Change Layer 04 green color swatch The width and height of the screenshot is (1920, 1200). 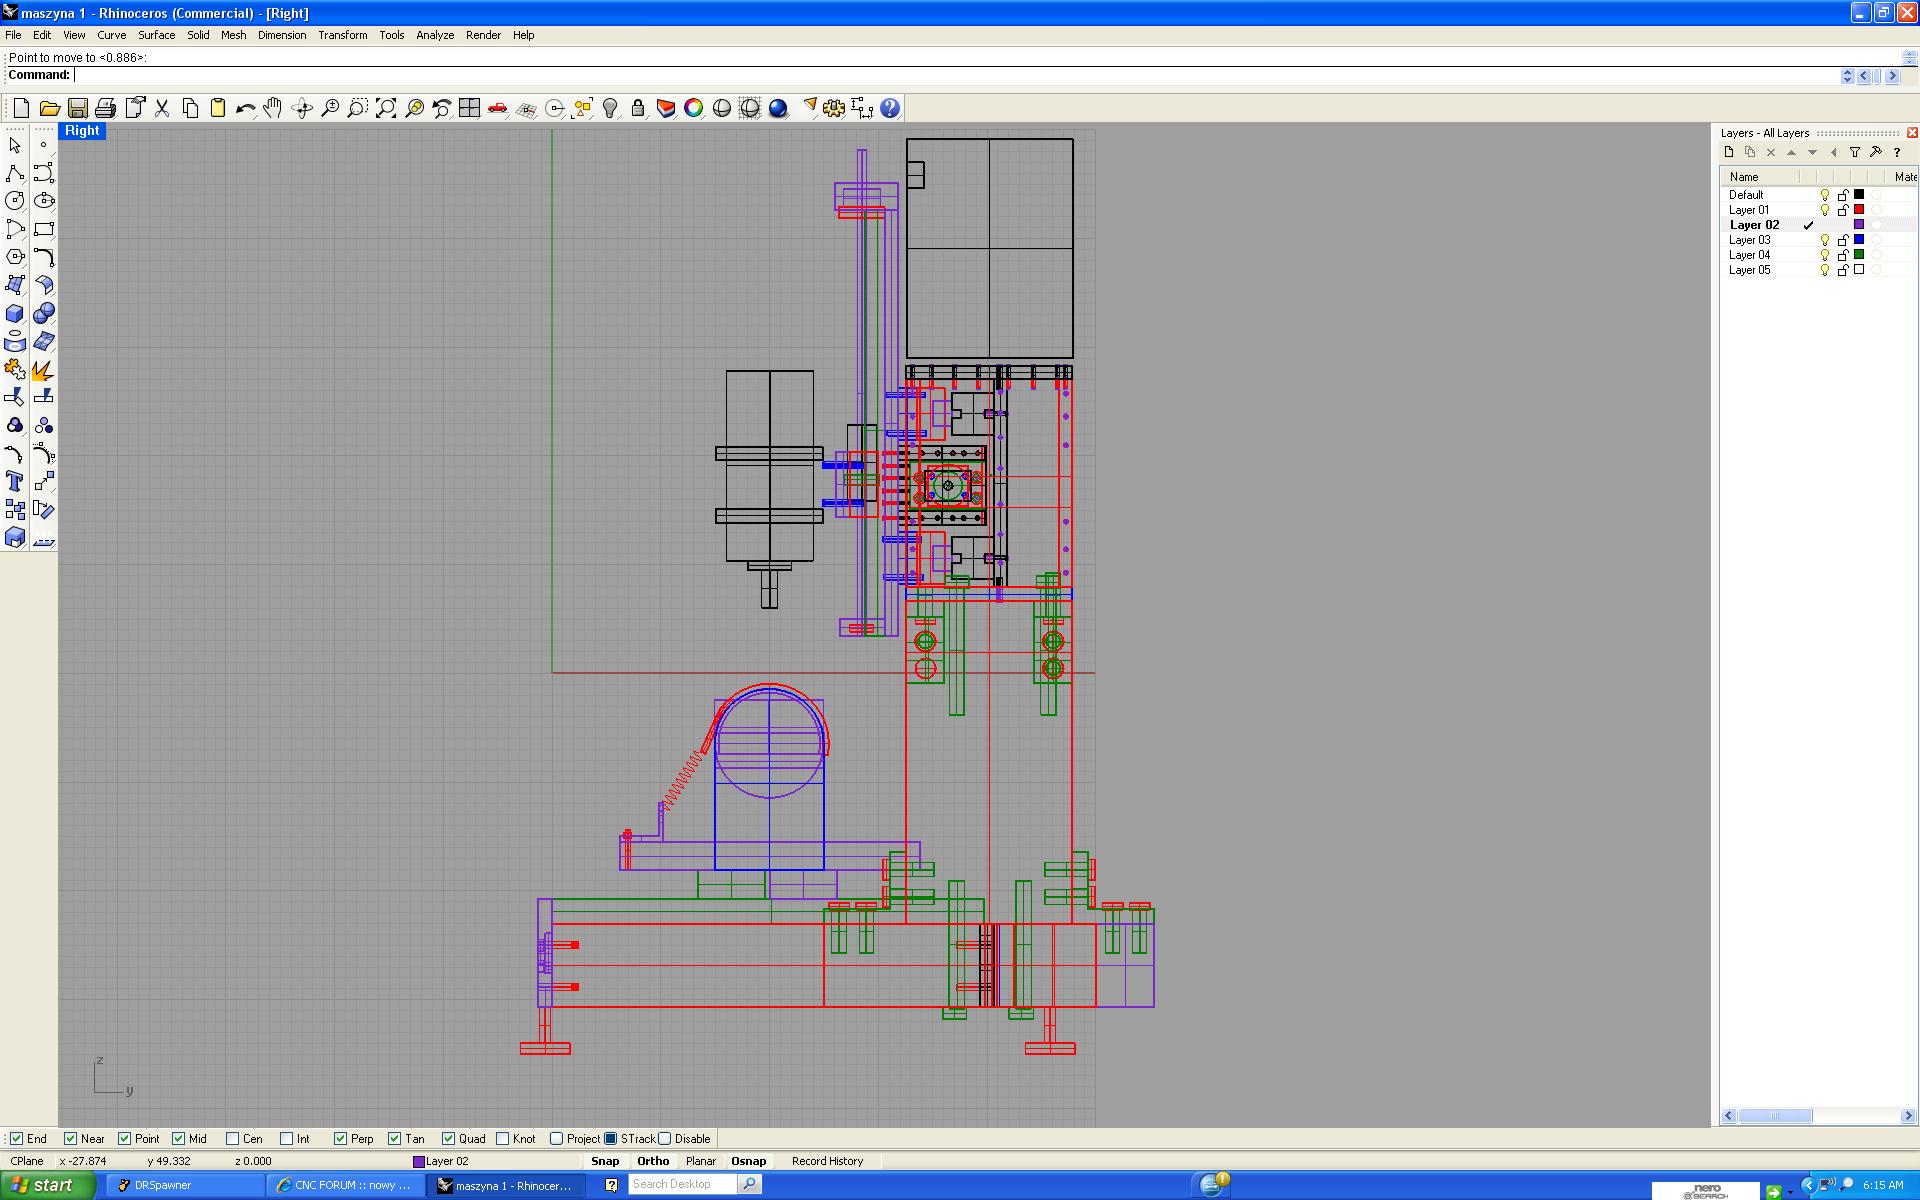[1859, 255]
